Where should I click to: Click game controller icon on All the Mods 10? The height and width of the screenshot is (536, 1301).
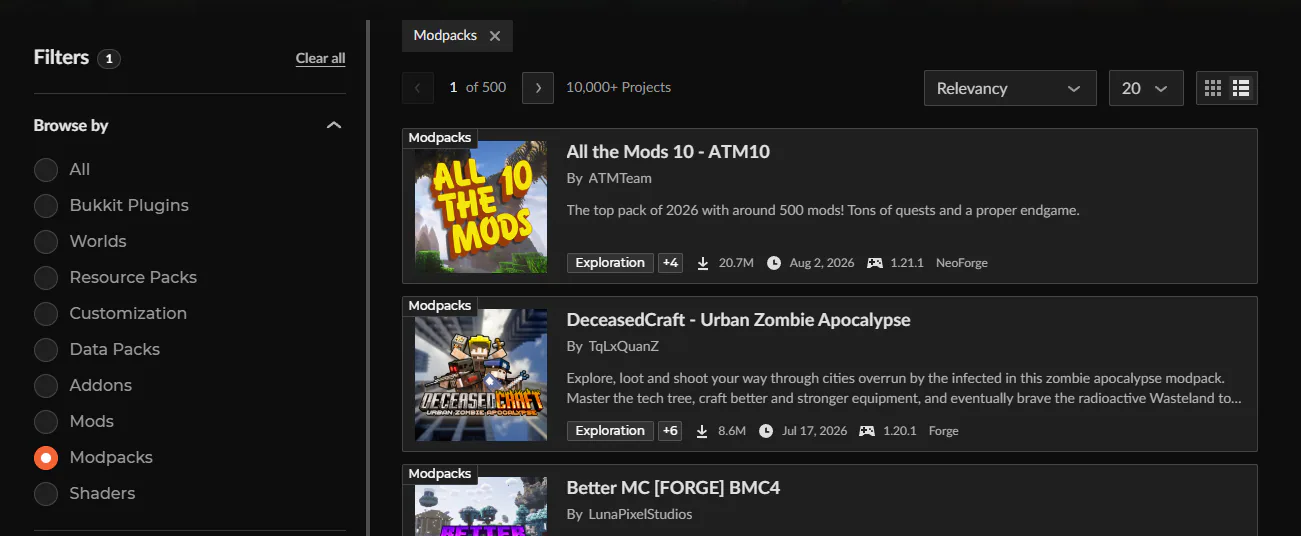click(x=874, y=263)
